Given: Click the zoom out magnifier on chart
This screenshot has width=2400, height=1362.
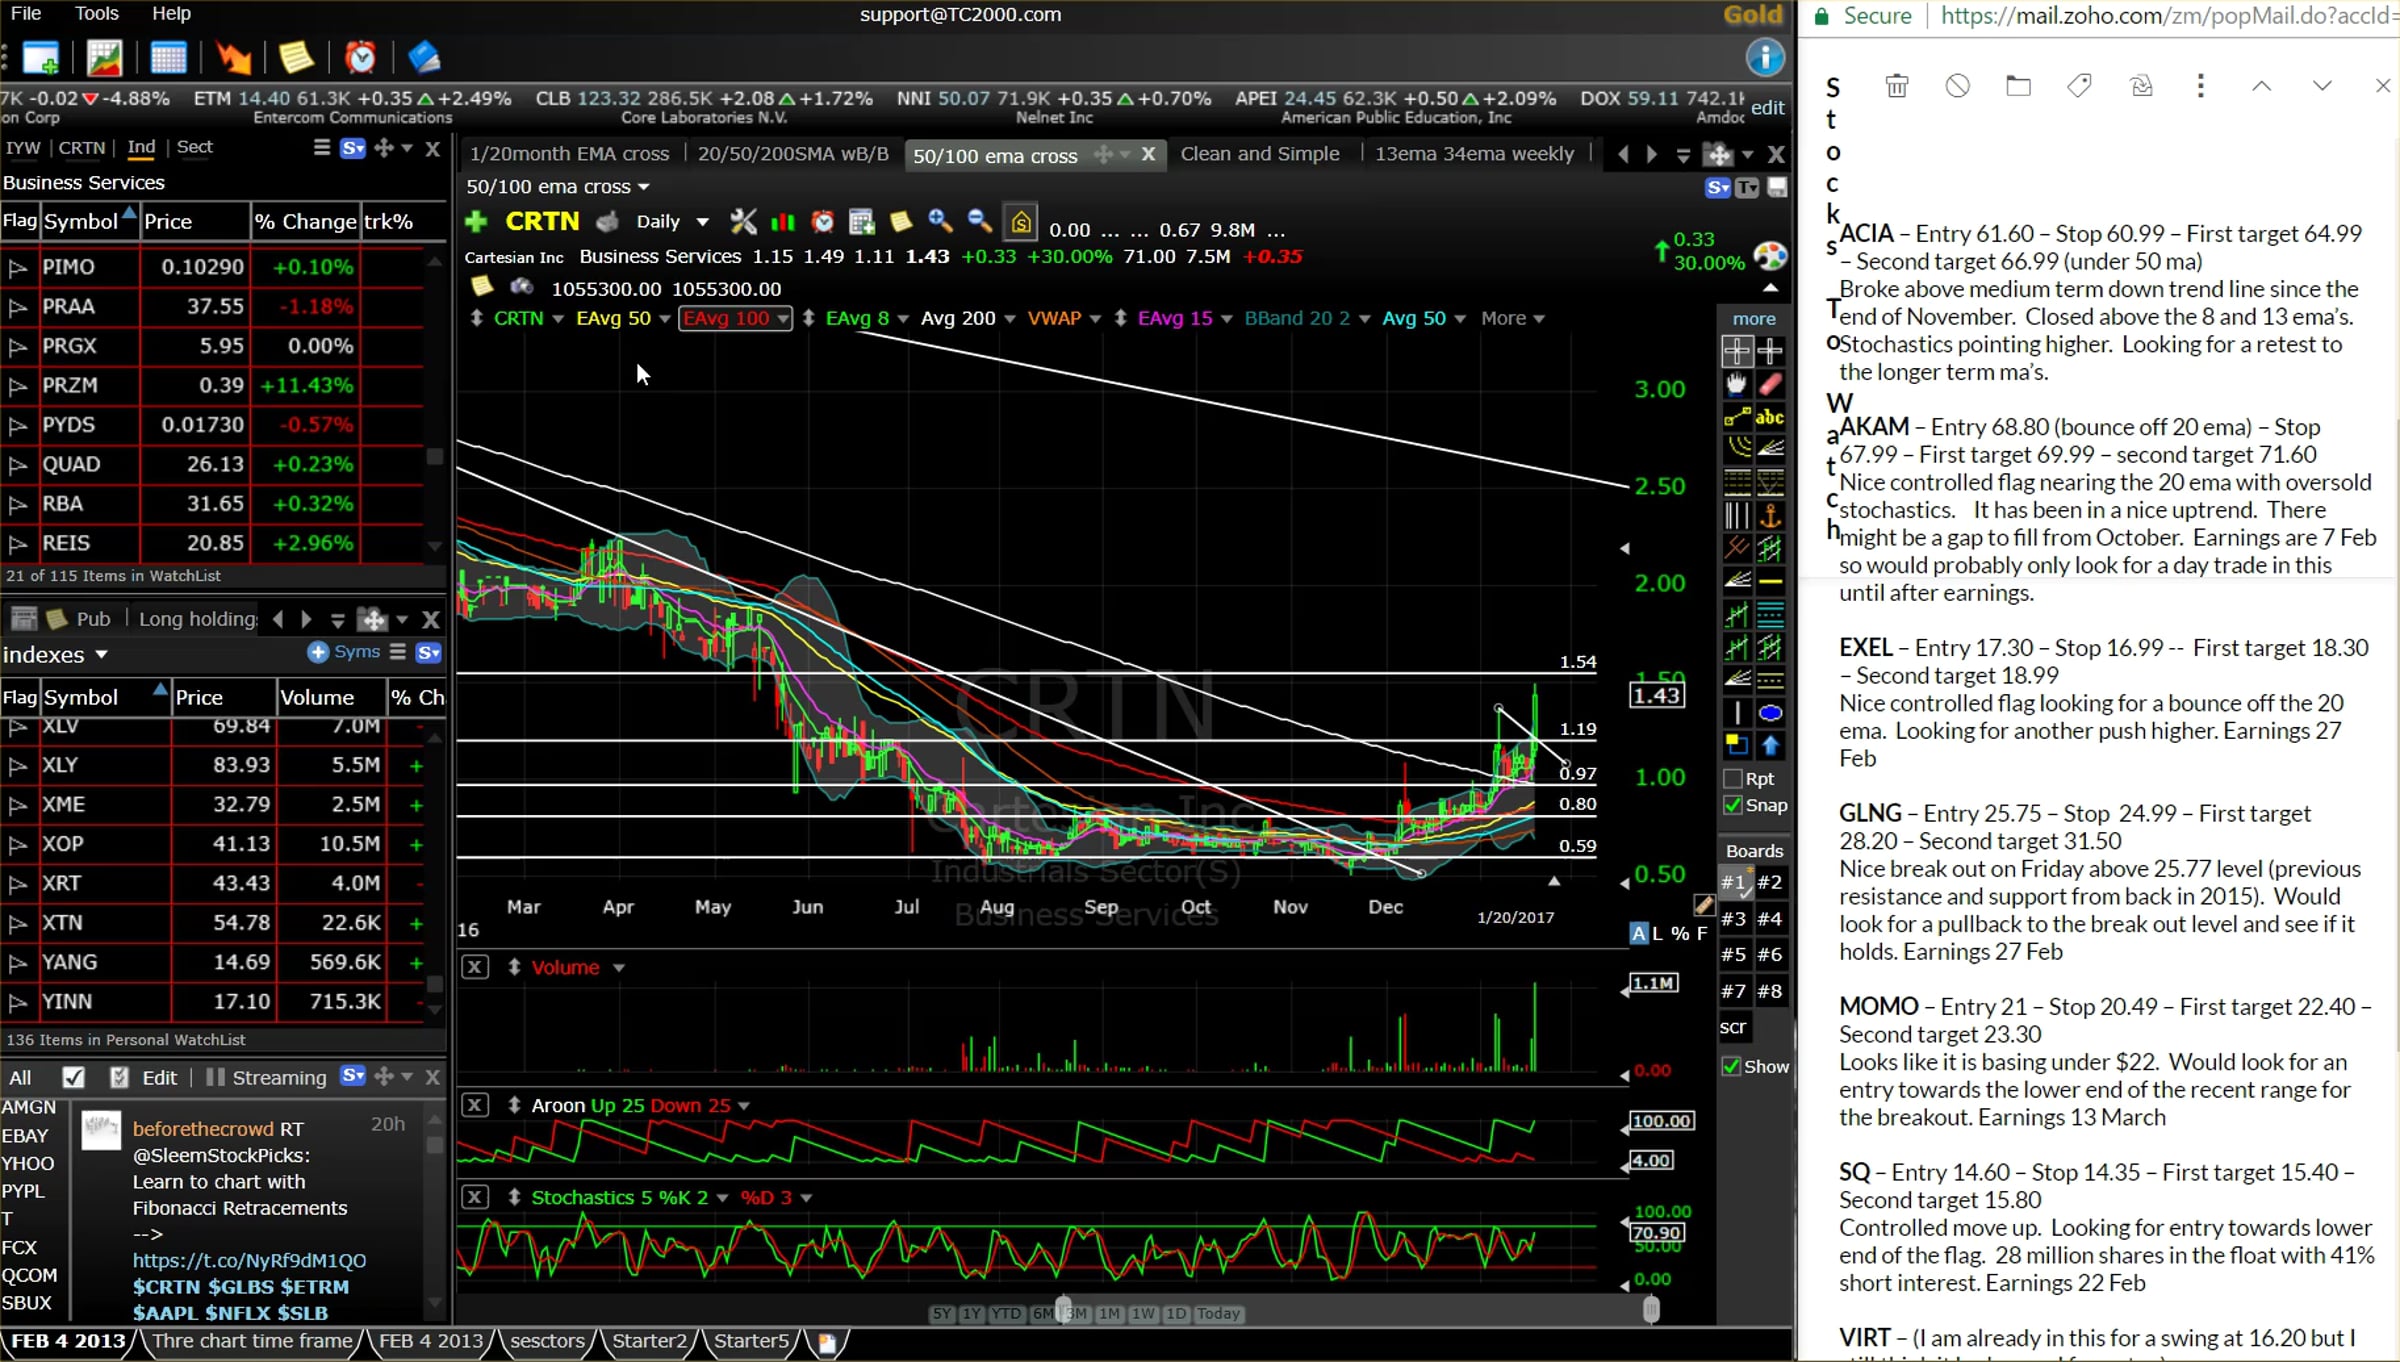Looking at the screenshot, I should tap(980, 221).
